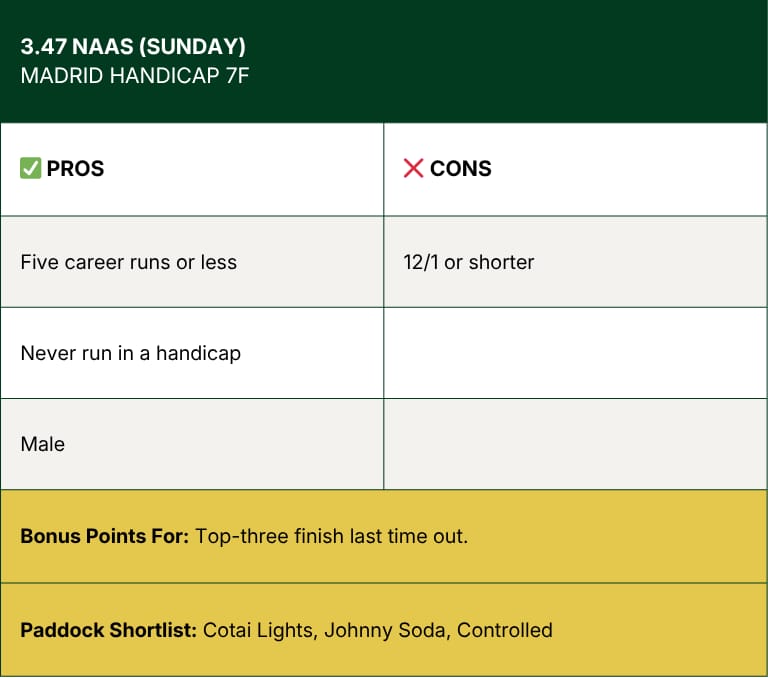Select the horse name Johnny Soda
Screen dimensions: 768x678
click(x=385, y=630)
